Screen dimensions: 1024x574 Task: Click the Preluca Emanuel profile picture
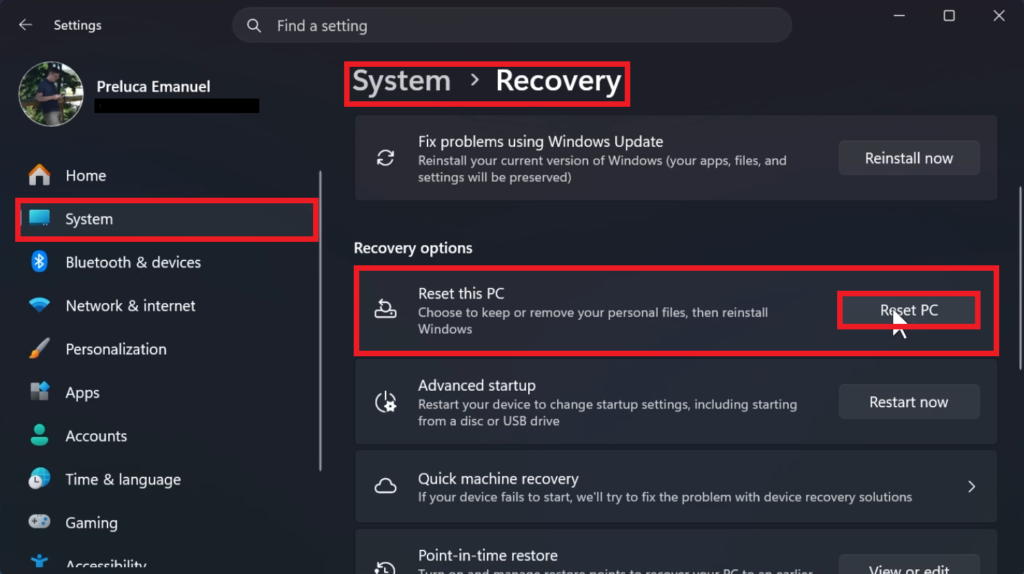pos(51,94)
